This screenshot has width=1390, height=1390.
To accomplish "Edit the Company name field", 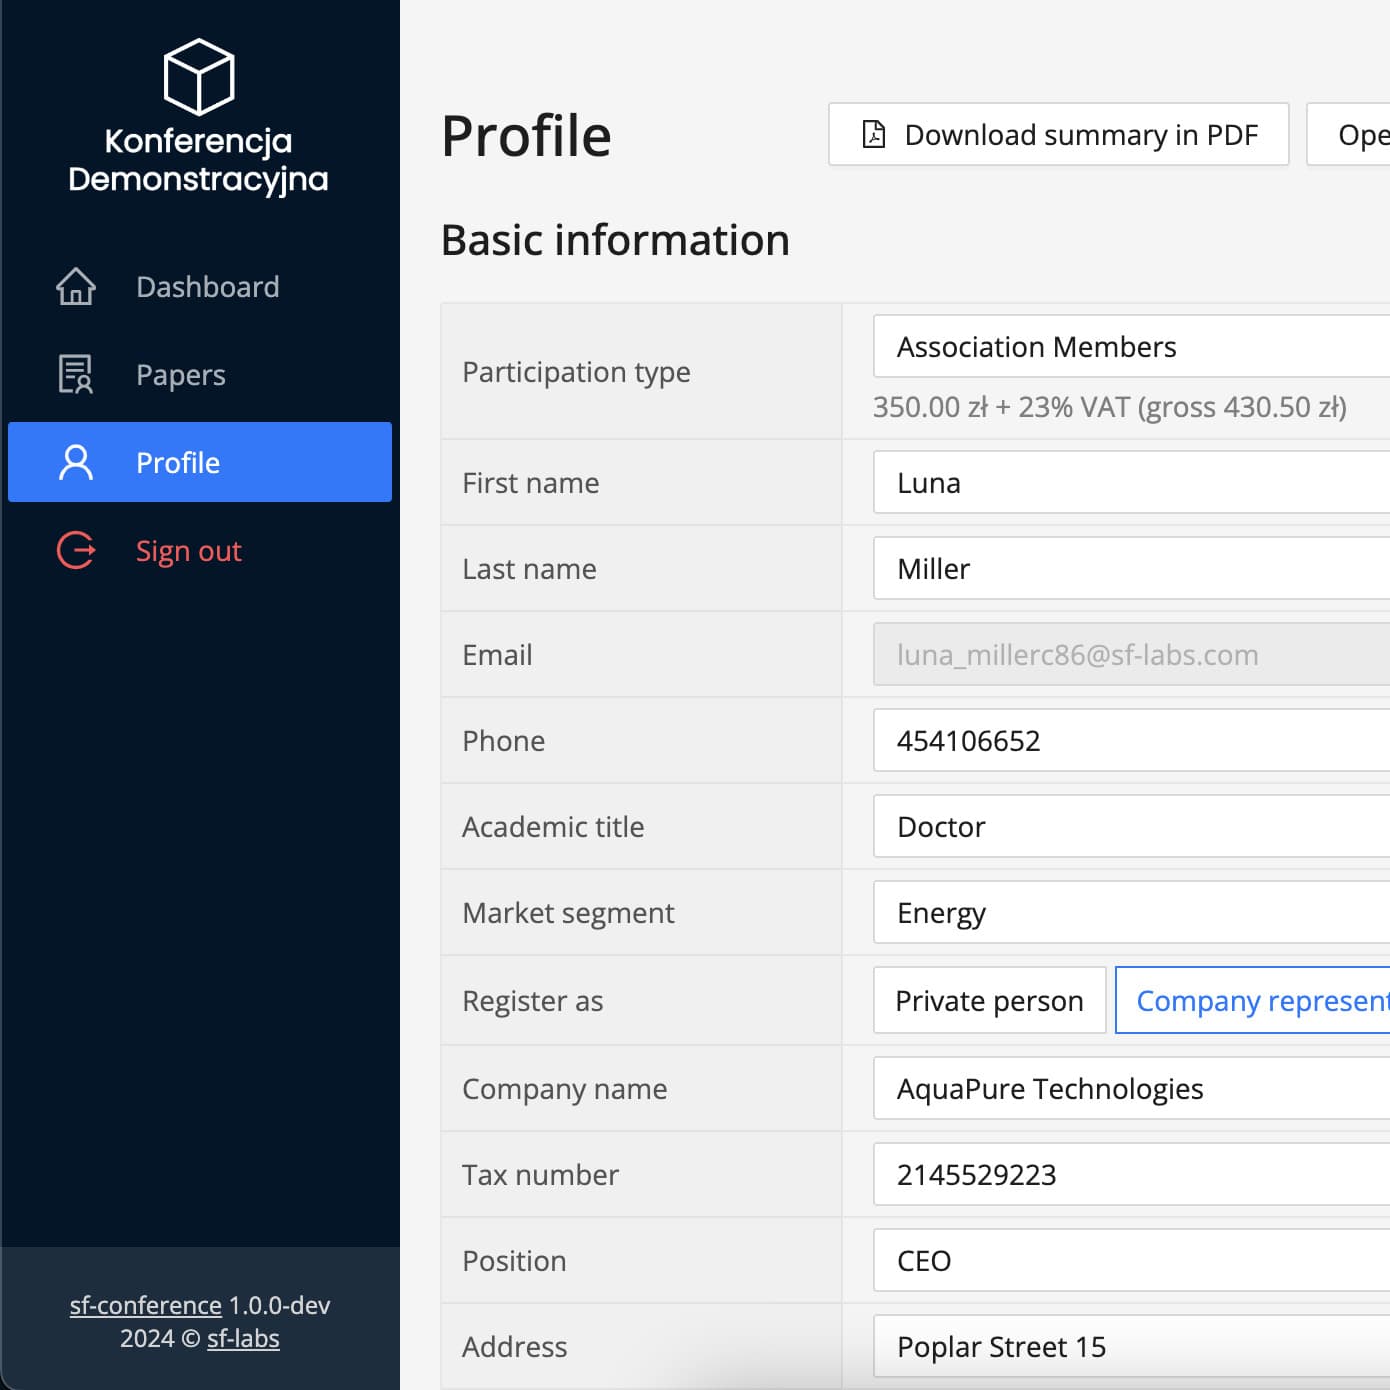I will [x=1132, y=1089].
